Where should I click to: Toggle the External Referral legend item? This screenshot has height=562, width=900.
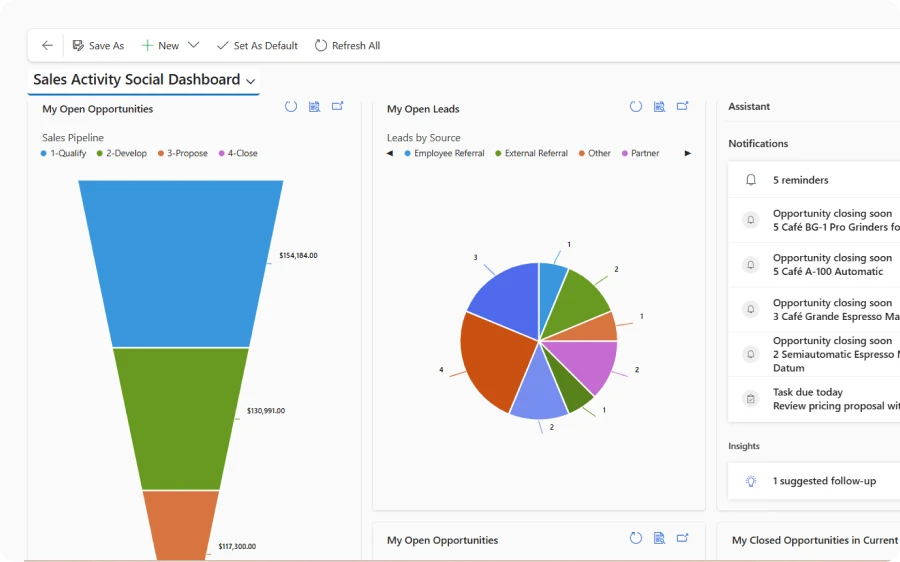click(x=532, y=153)
